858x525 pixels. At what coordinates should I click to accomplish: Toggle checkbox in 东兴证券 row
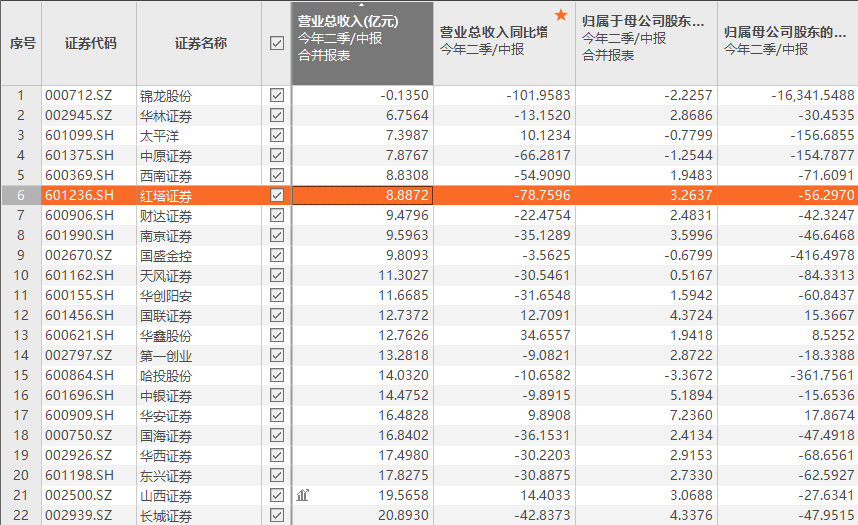click(x=277, y=475)
